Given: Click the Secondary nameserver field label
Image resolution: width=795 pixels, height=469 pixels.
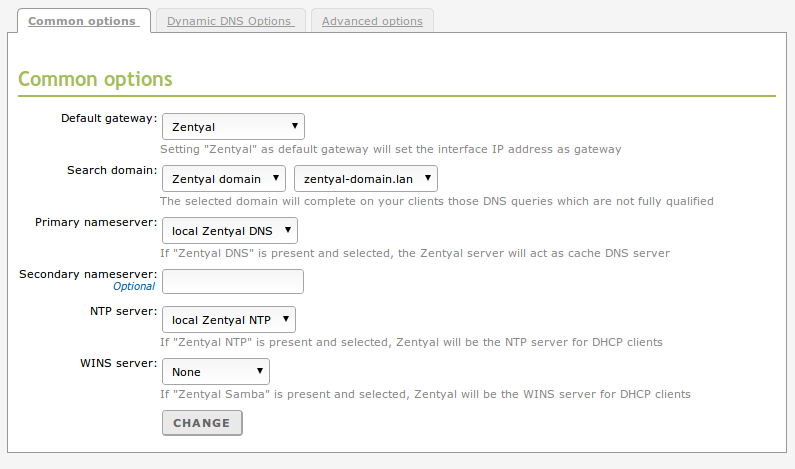Looking at the screenshot, I should point(88,273).
